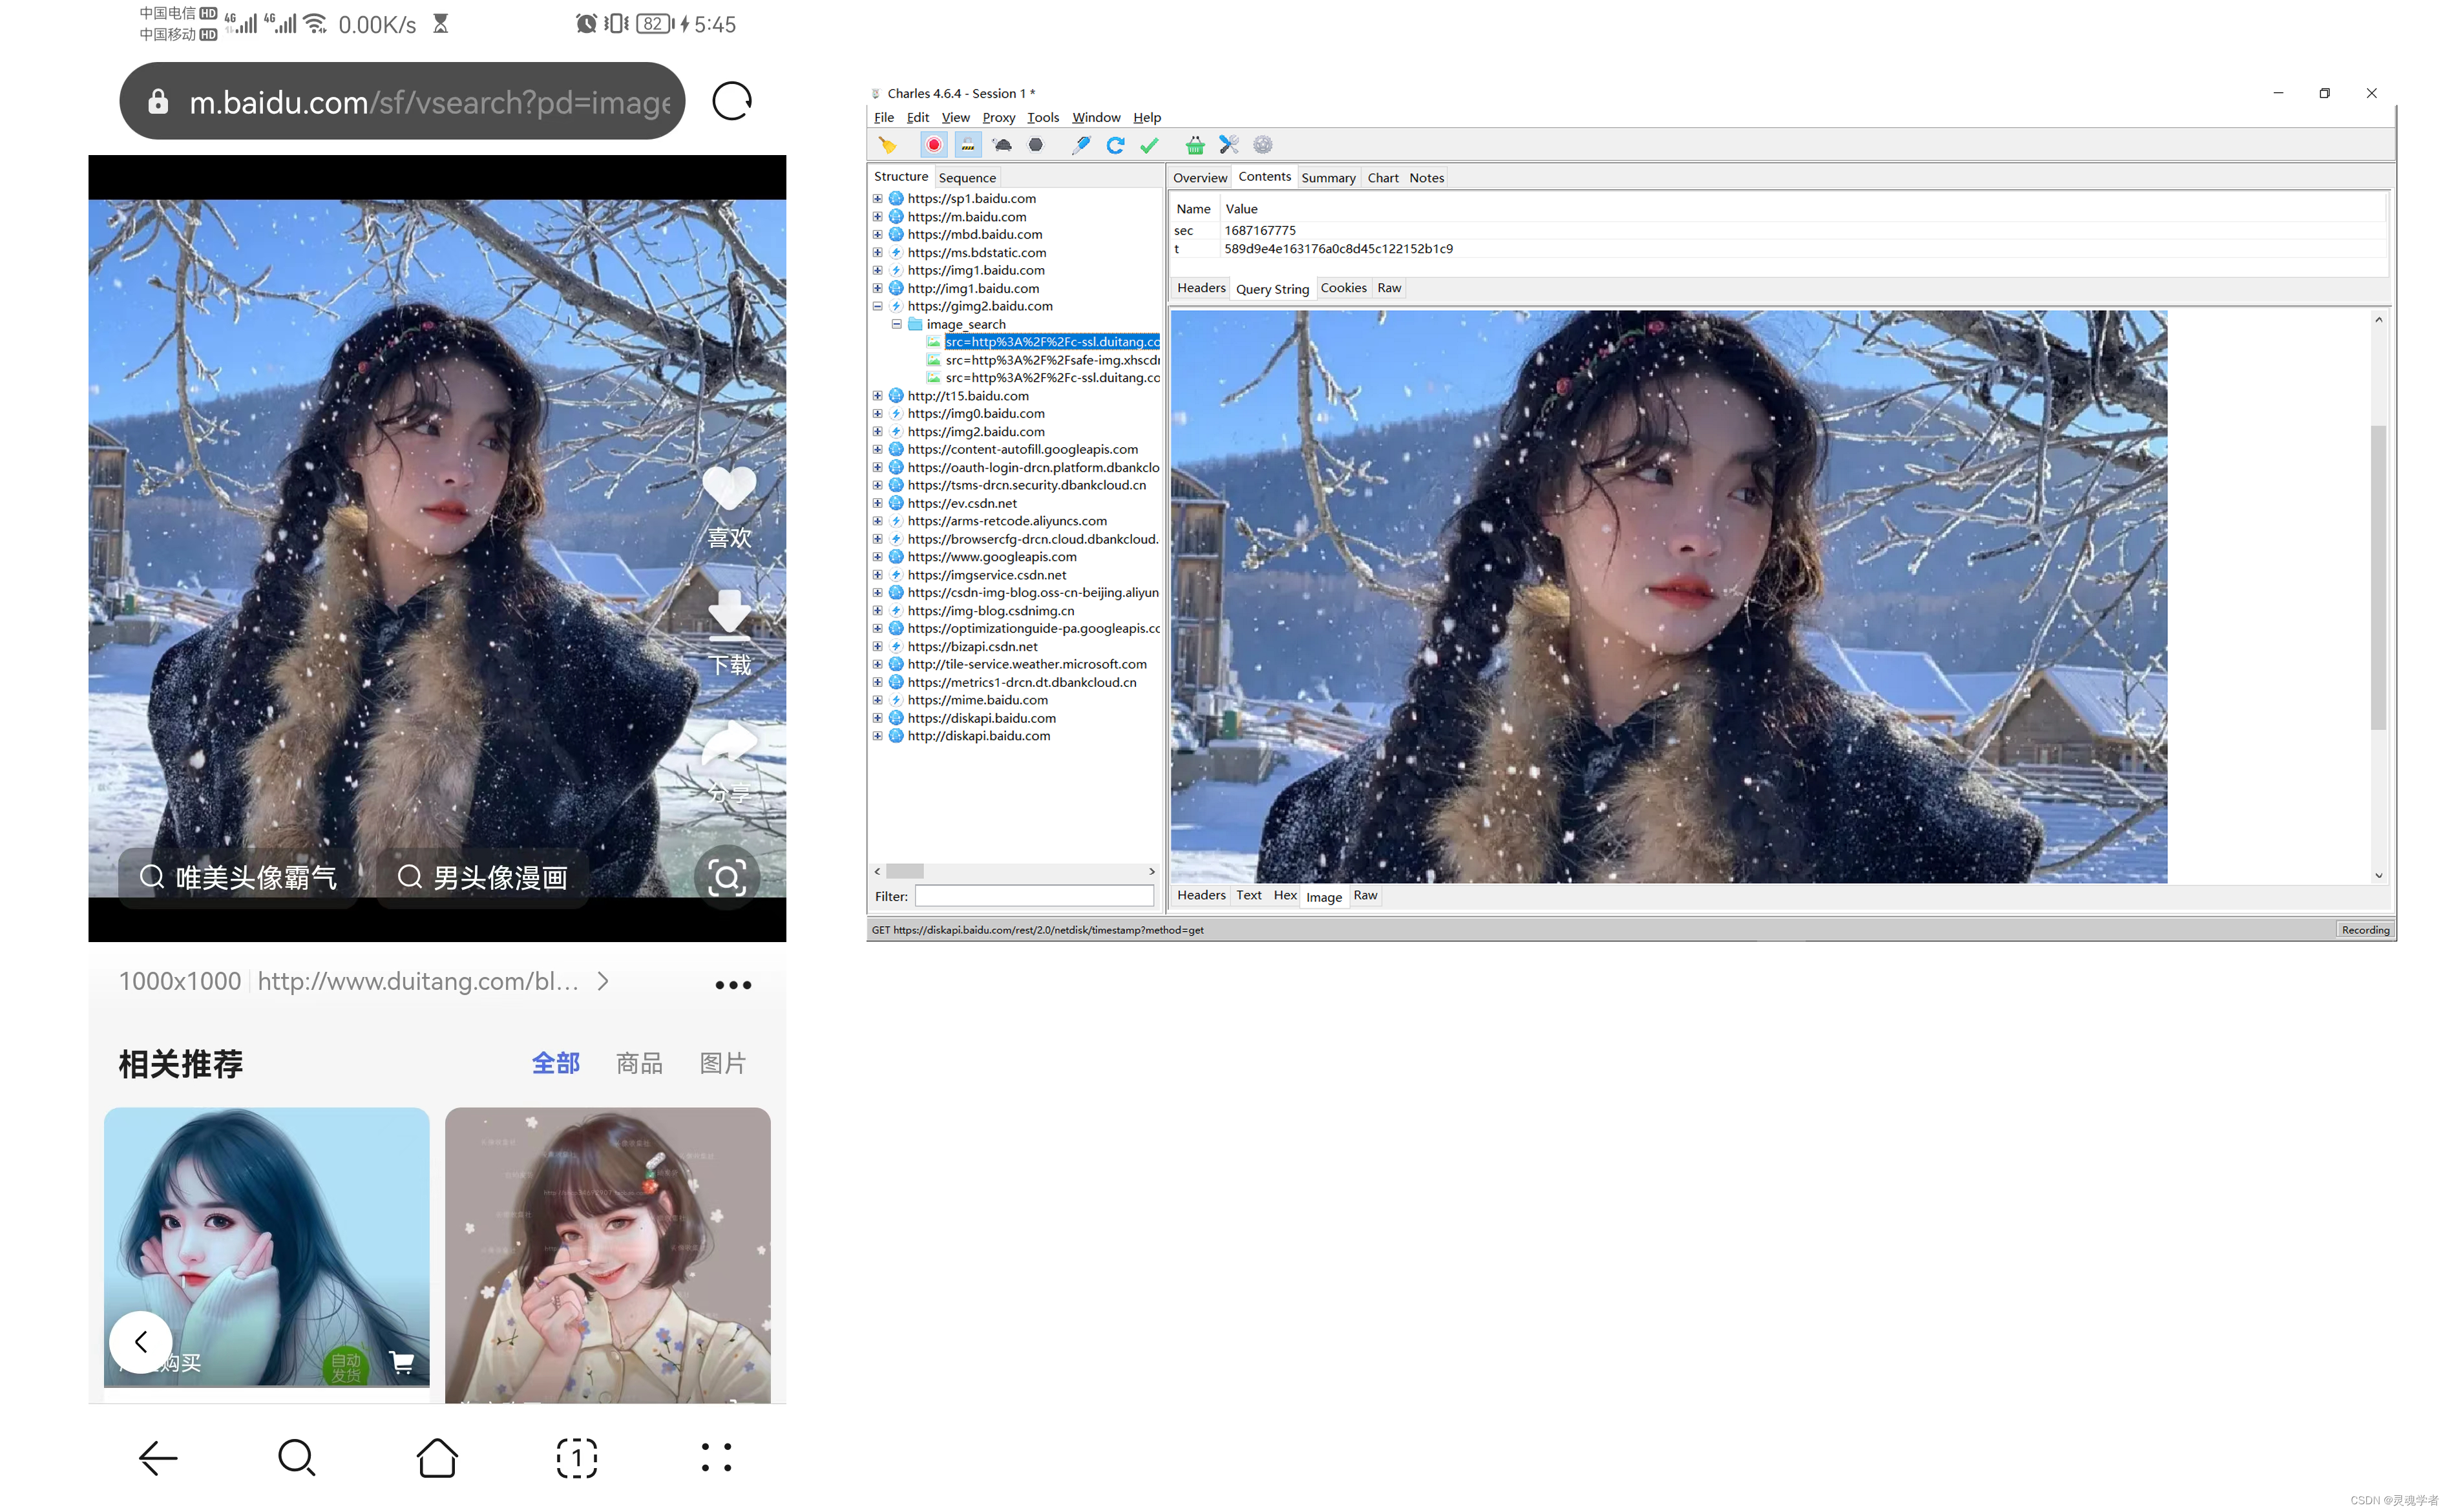The image size is (2449, 1512).
Task: Open the Settings gear icon in toolbar
Action: (x=1263, y=145)
